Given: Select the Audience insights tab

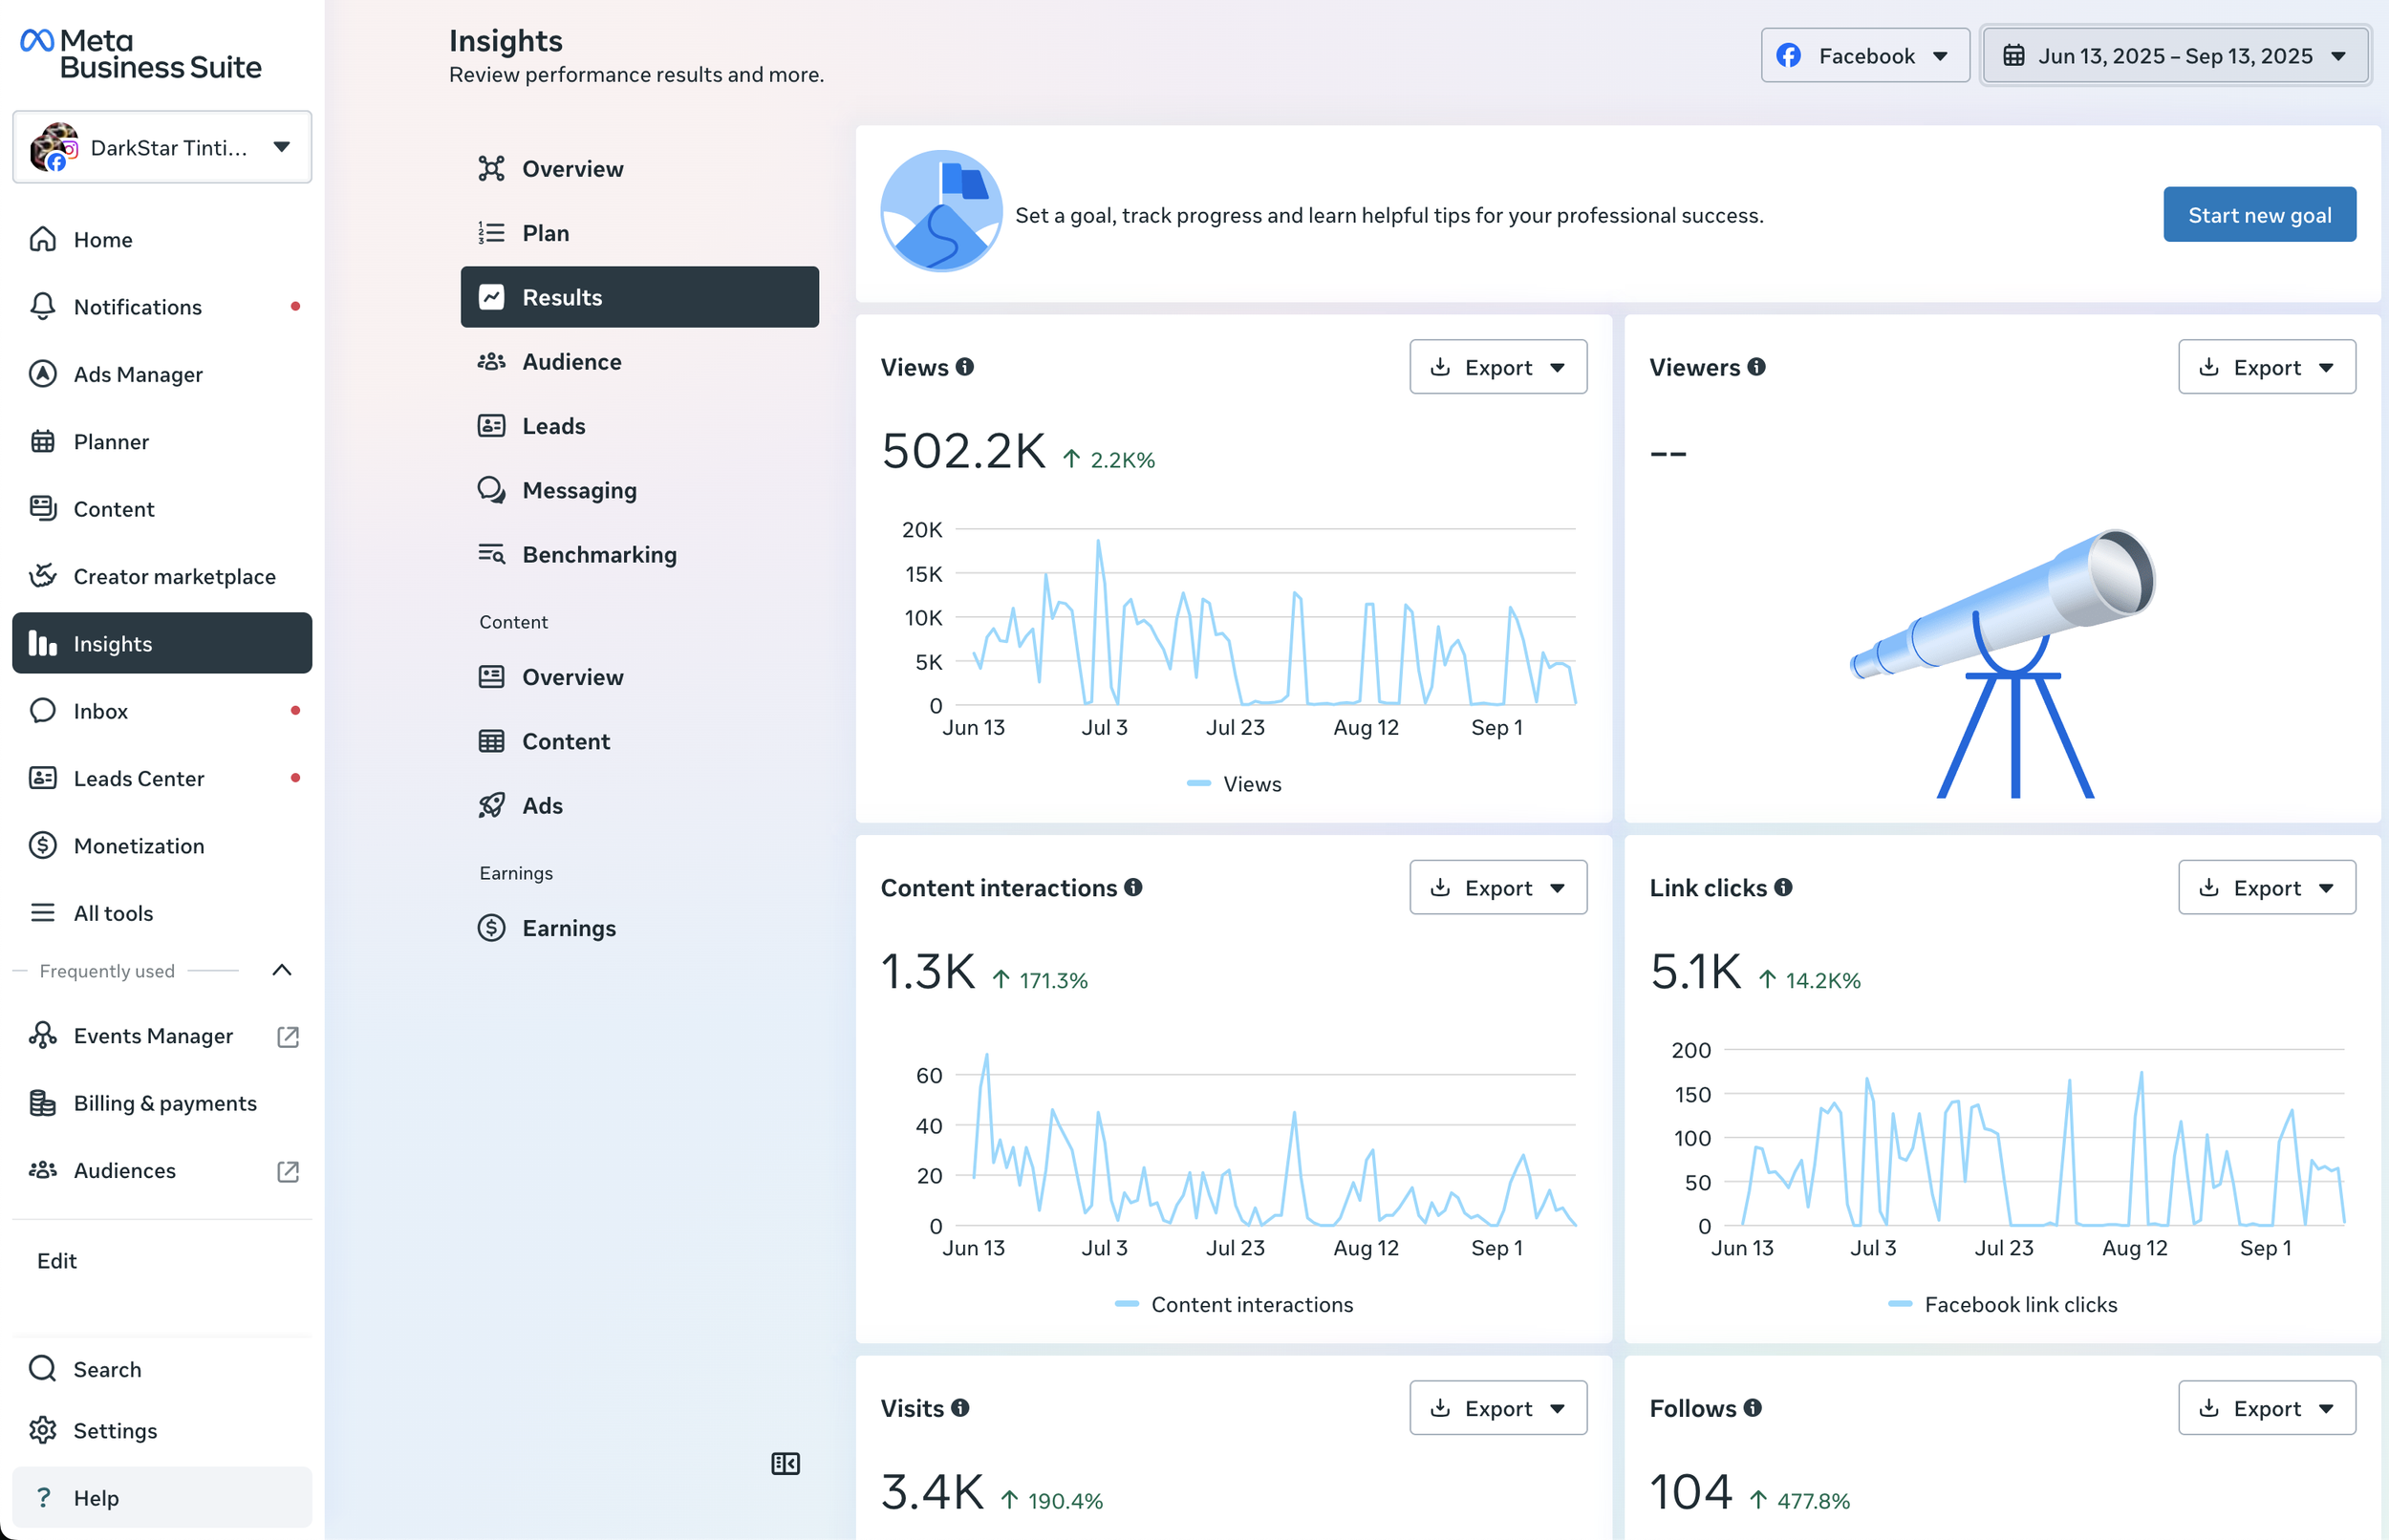Looking at the screenshot, I should 571,362.
